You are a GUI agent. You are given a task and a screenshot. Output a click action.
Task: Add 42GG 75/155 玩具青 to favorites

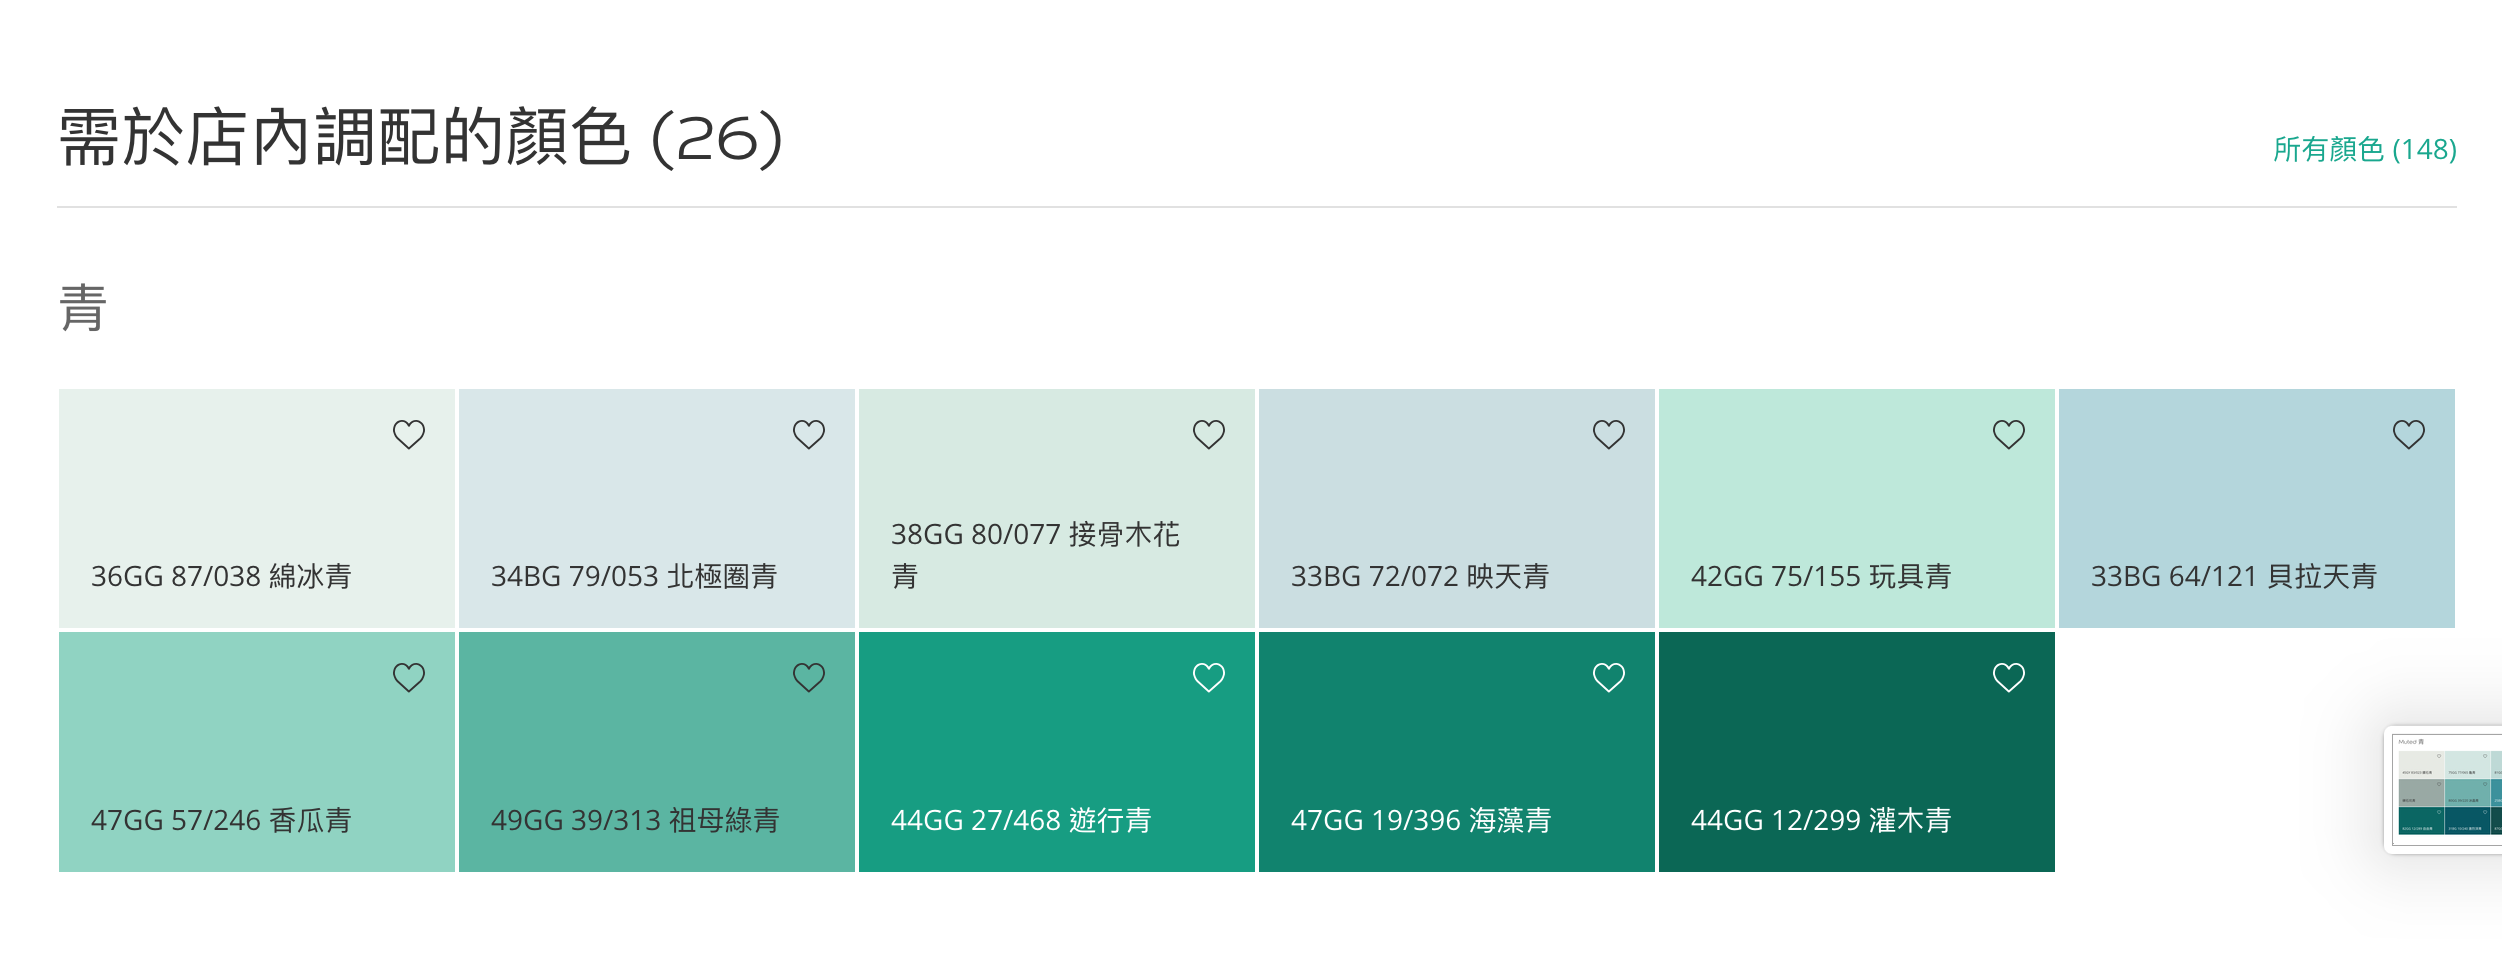(x=2008, y=435)
